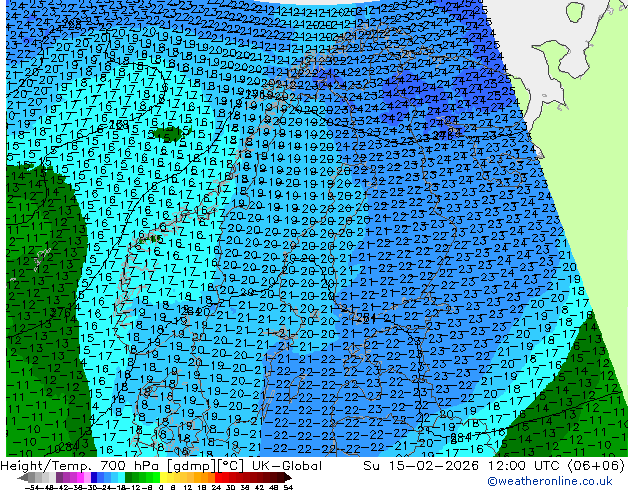The image size is (634, 490).
Task: Click the dark navy blue legend swatch
Action: tap(94, 478)
